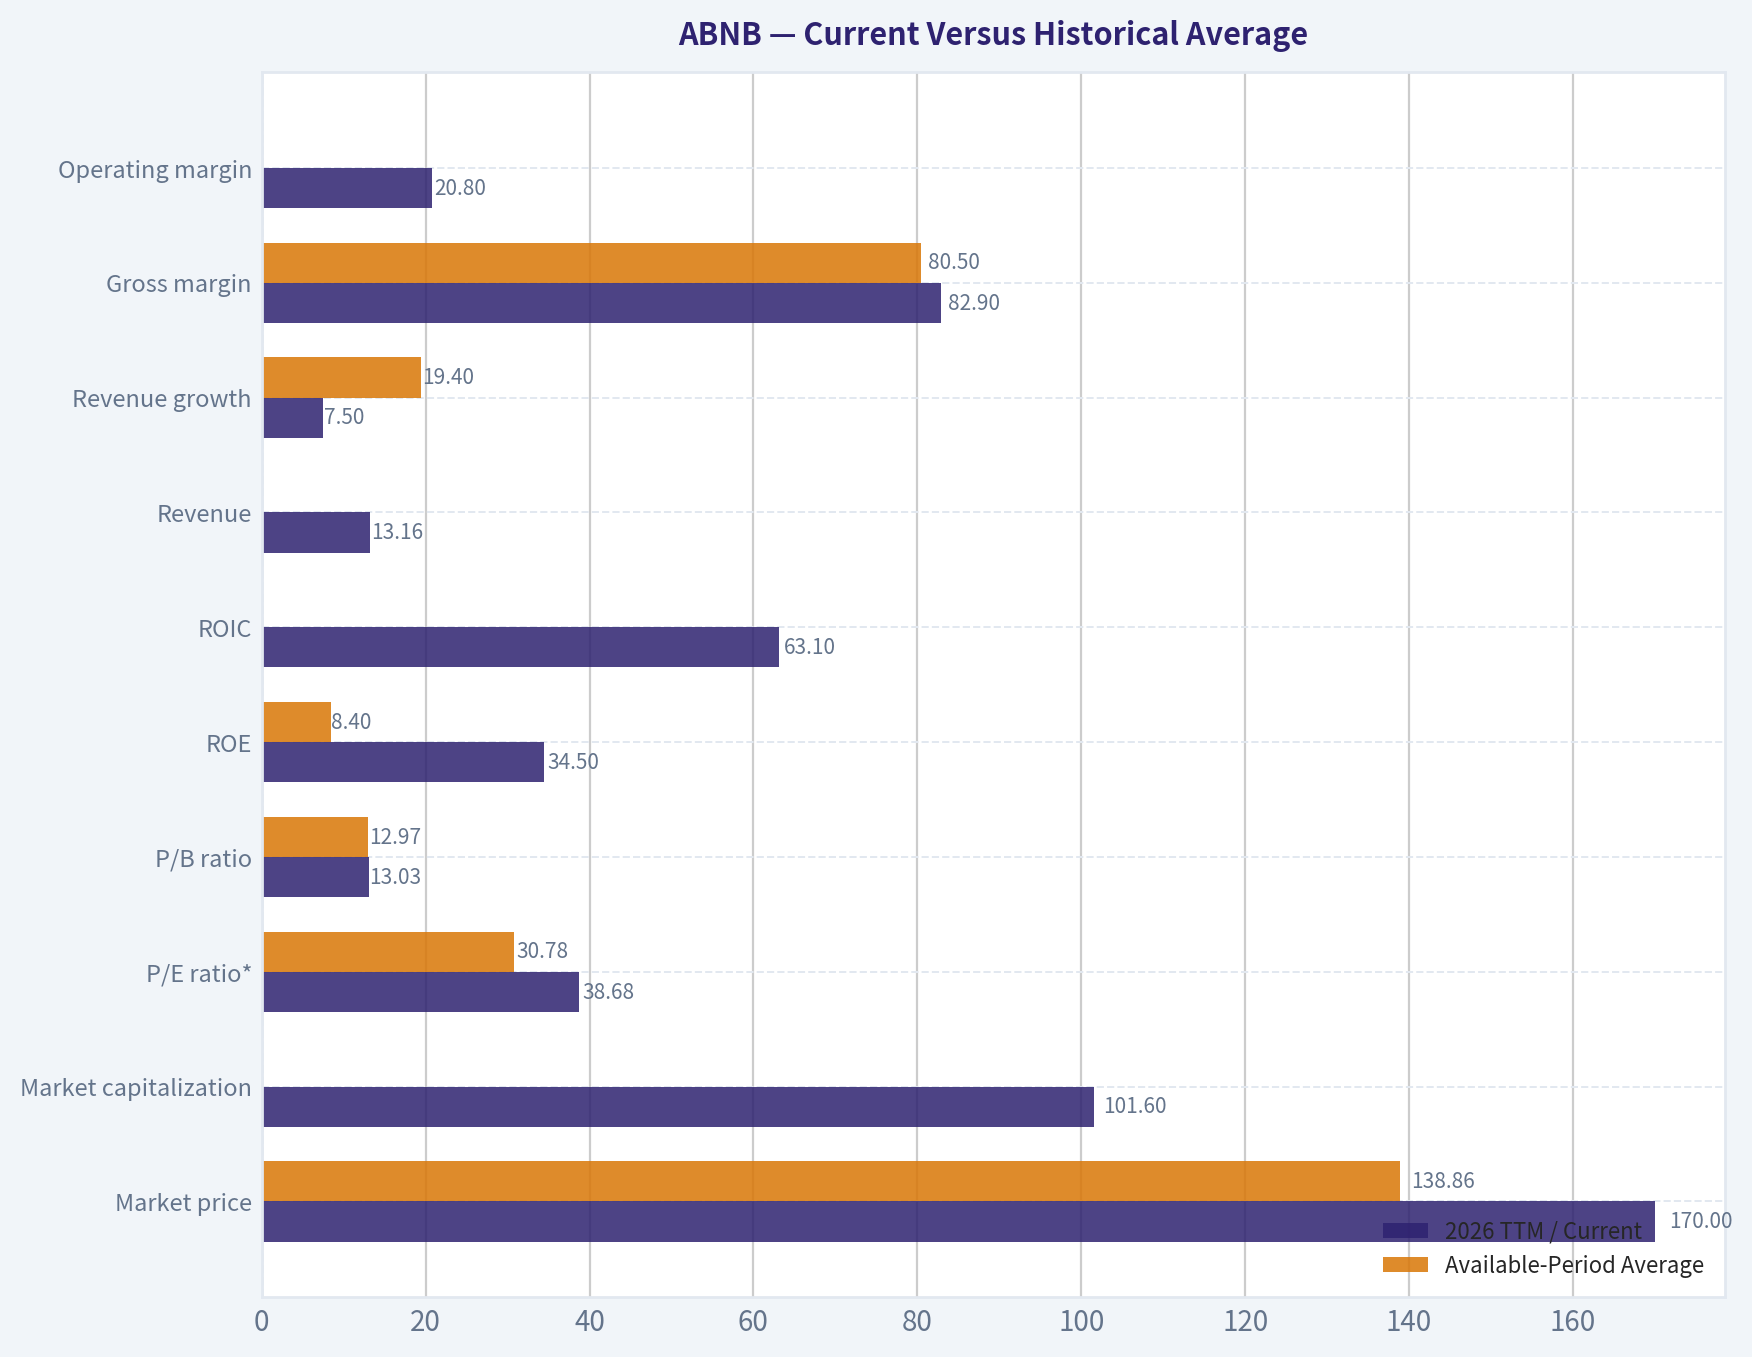Click the orange Available-Period Average legend swatch
1752x1357 pixels.
1405,1265
